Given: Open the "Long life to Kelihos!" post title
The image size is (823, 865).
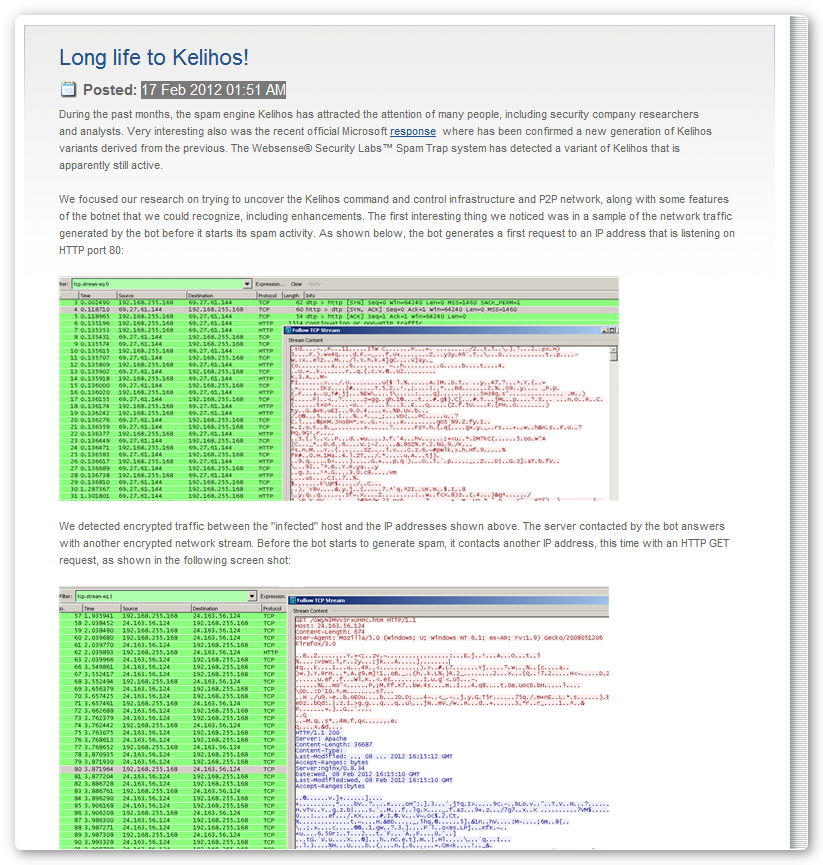Looking at the screenshot, I should click(154, 57).
